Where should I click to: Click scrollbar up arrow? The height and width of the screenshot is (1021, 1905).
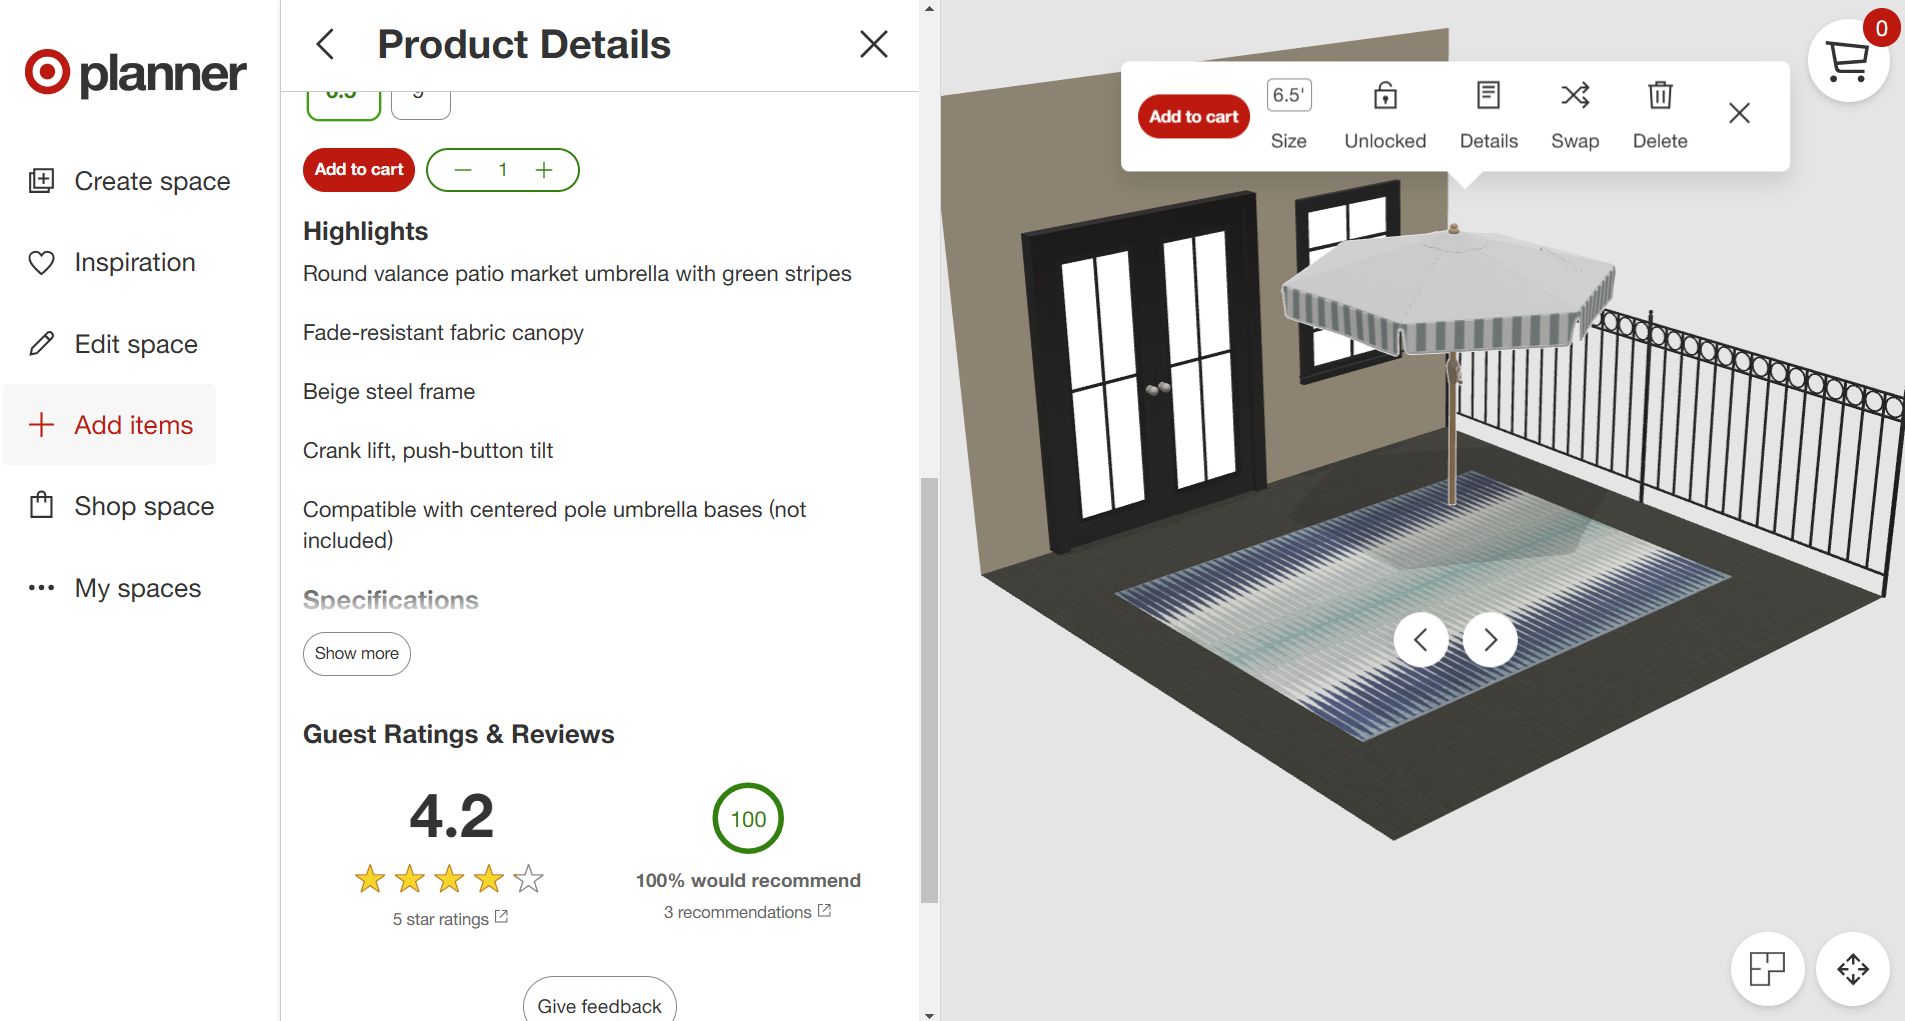tap(929, 8)
